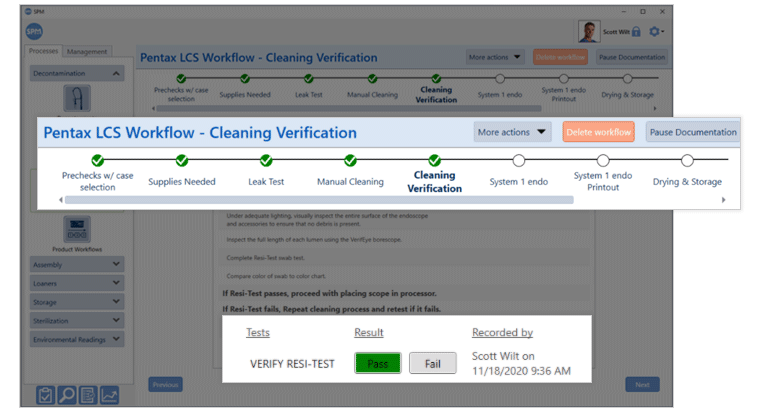This screenshot has width=761, height=414.
Task: Expand the Assembly section
Action: tap(77, 265)
